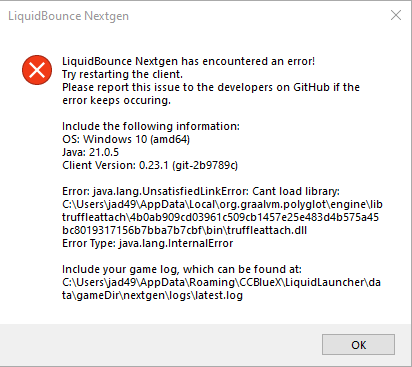Click the 'Try restarting the client.' line

(122, 74)
